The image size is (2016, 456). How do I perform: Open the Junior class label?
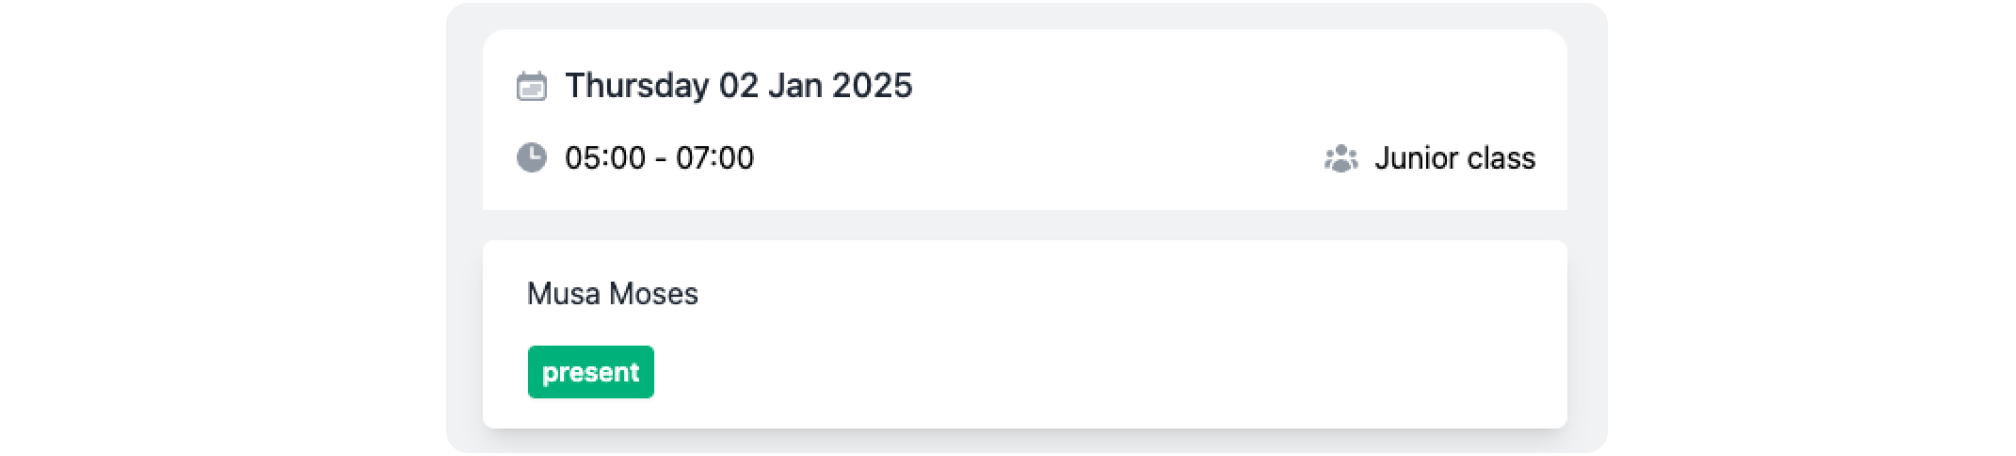(x=1454, y=158)
